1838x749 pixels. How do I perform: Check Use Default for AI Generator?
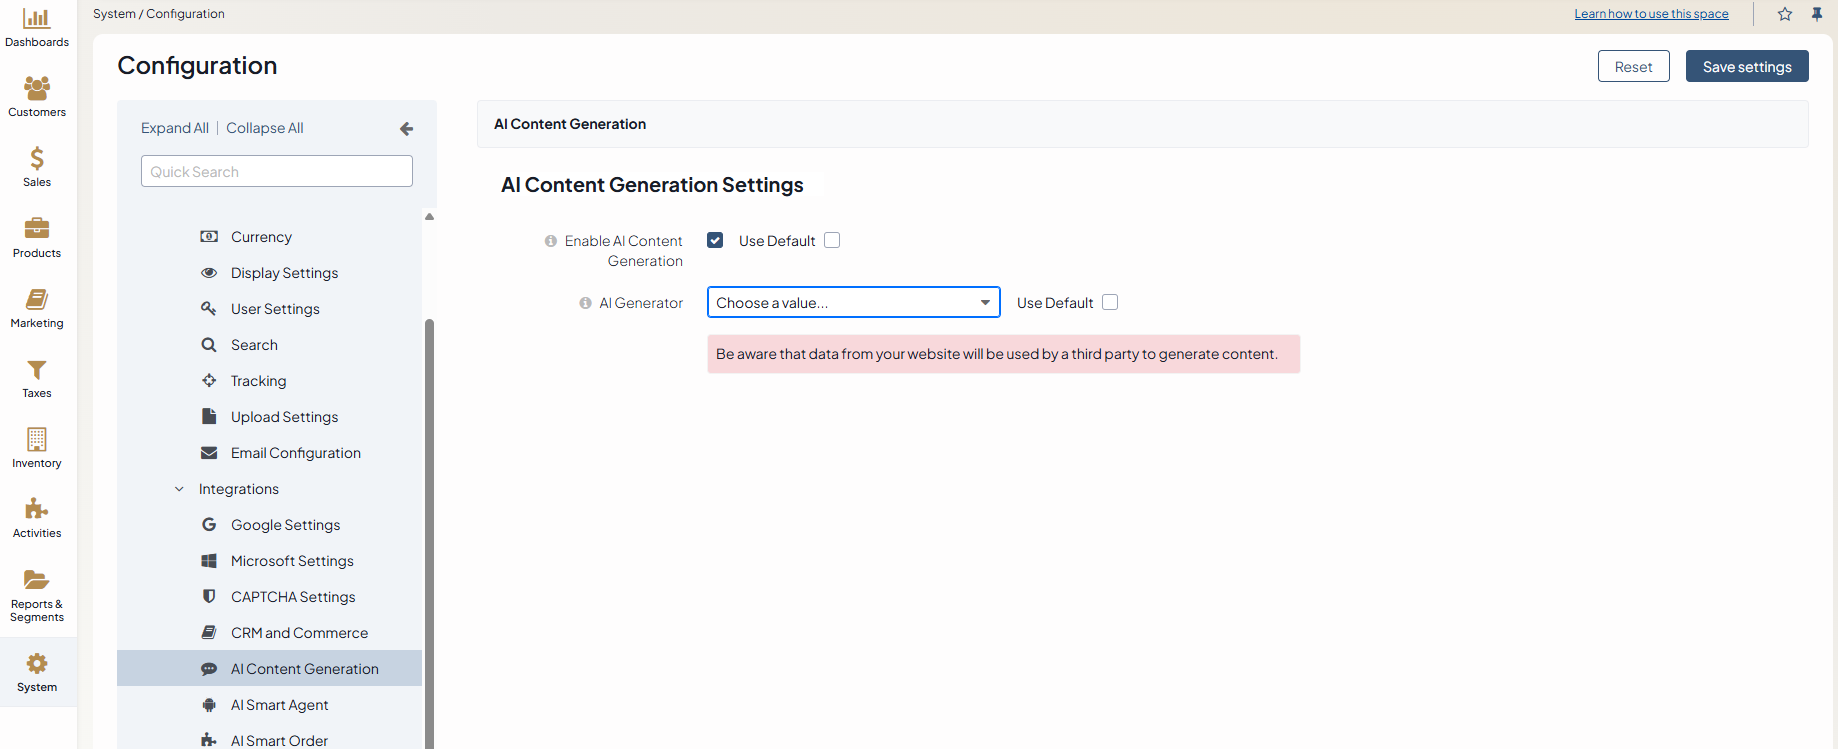(x=1110, y=302)
